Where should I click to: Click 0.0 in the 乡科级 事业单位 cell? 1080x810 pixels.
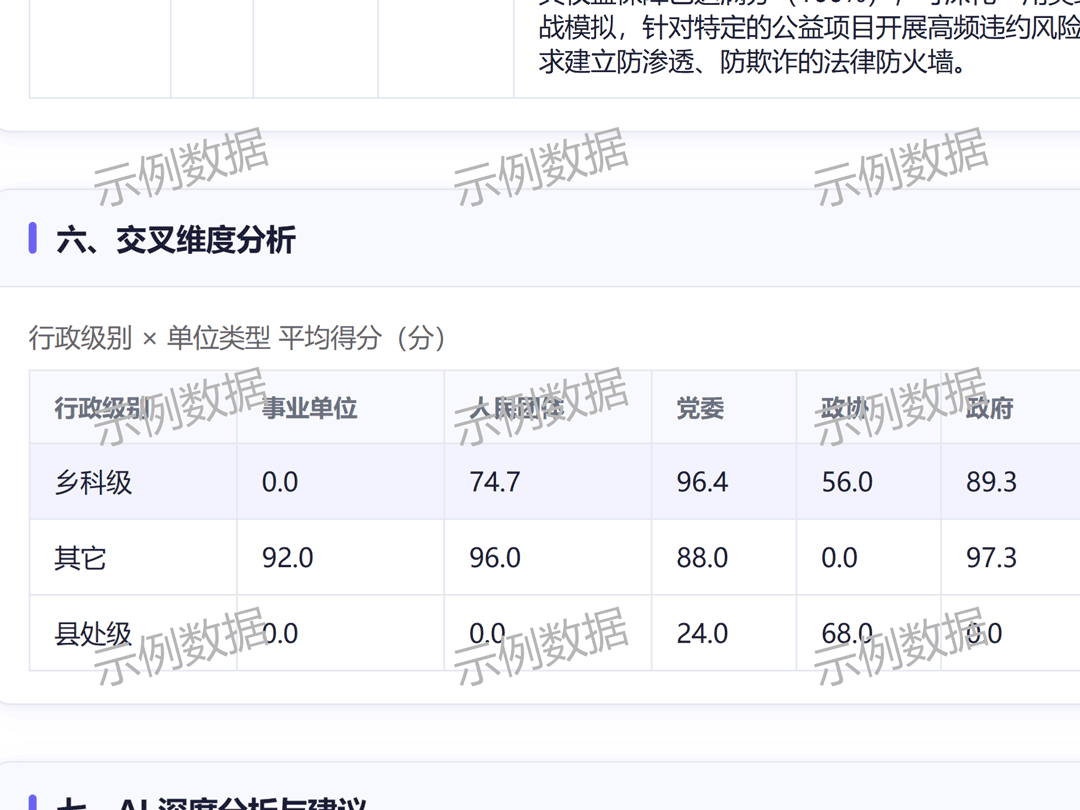pyautogui.click(x=280, y=482)
